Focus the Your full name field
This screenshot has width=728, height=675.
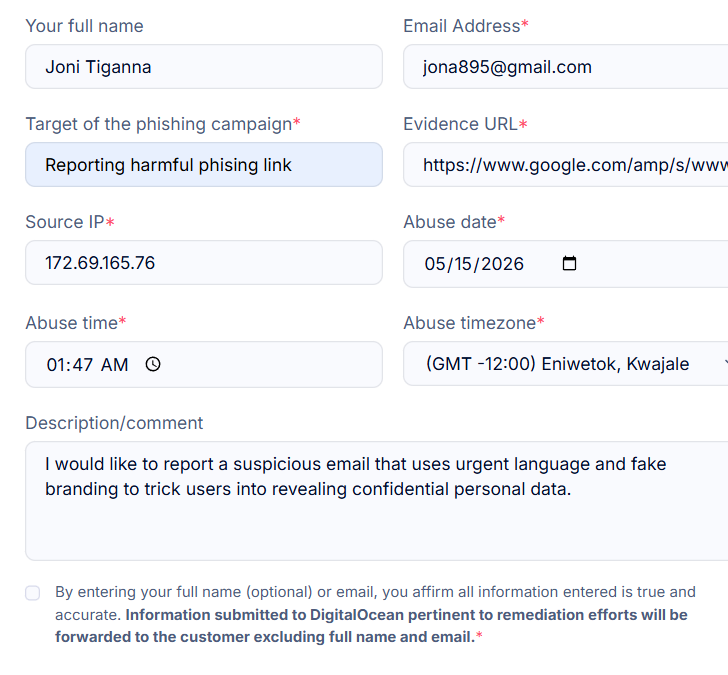coord(204,67)
